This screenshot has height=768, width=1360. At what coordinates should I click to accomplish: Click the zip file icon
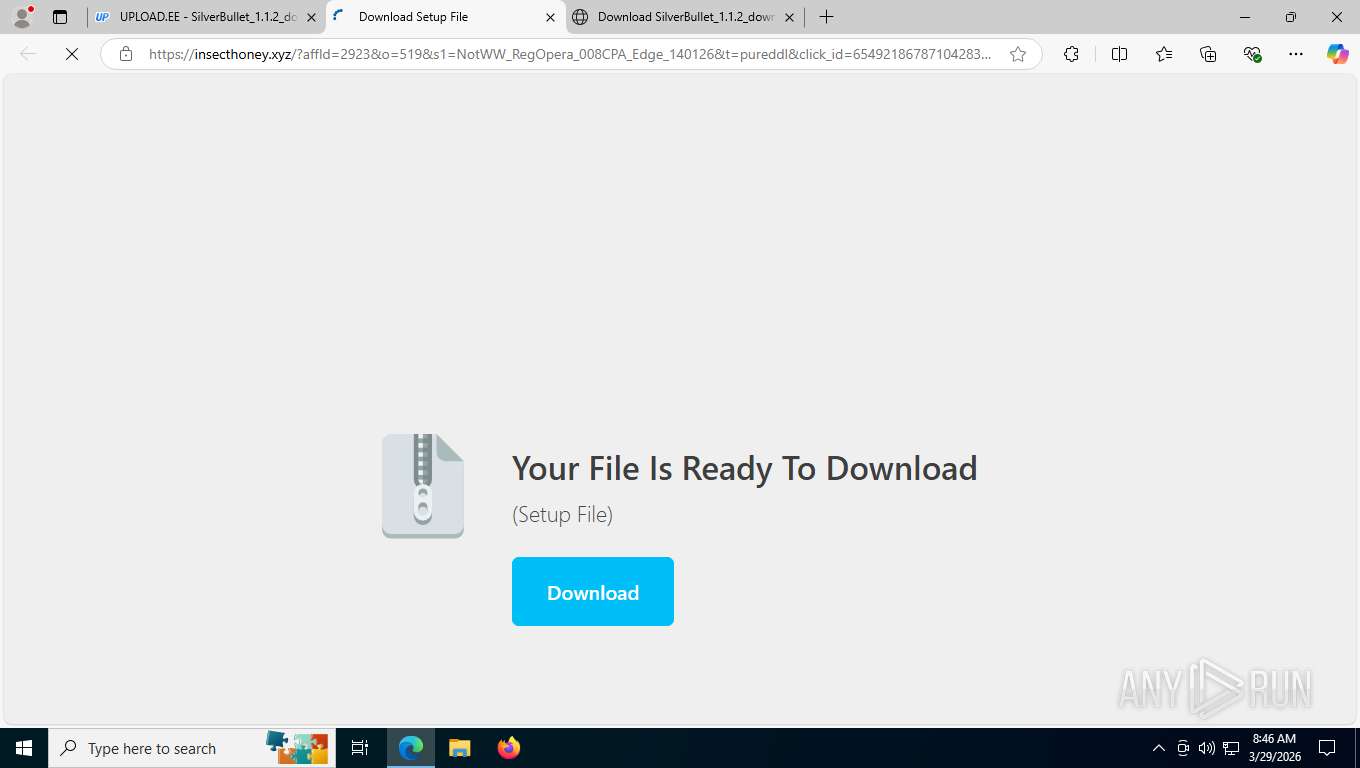(423, 486)
